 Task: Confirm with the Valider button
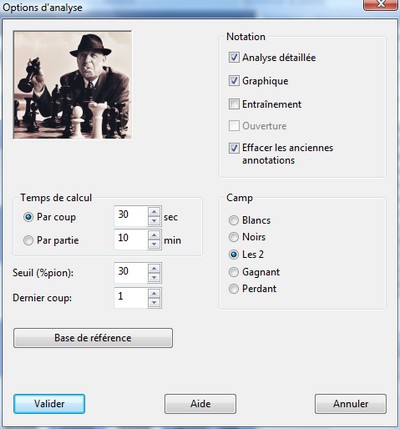click(x=49, y=404)
